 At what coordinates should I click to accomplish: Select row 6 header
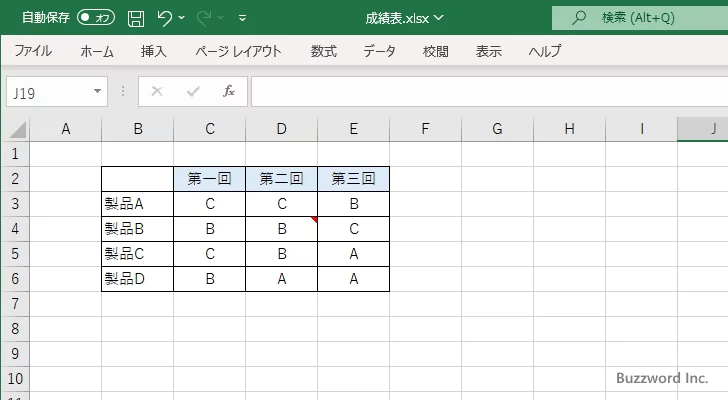[15, 279]
